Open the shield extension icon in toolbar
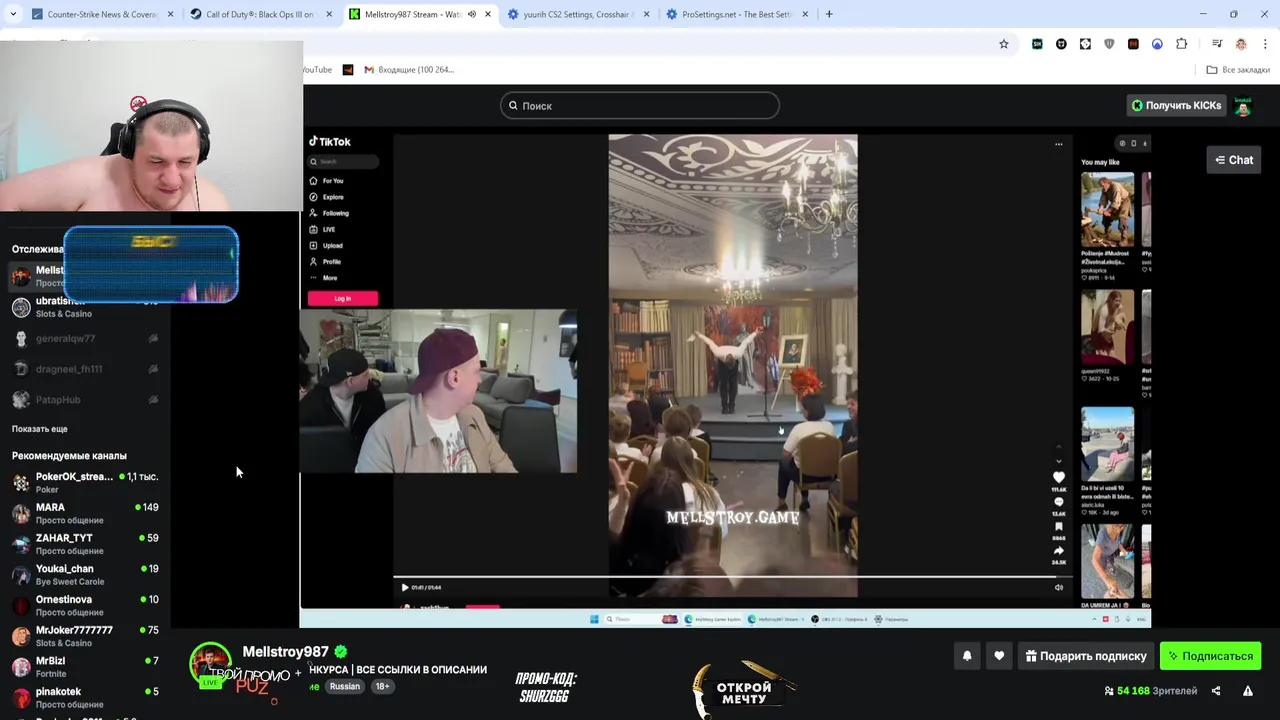 1109,44
